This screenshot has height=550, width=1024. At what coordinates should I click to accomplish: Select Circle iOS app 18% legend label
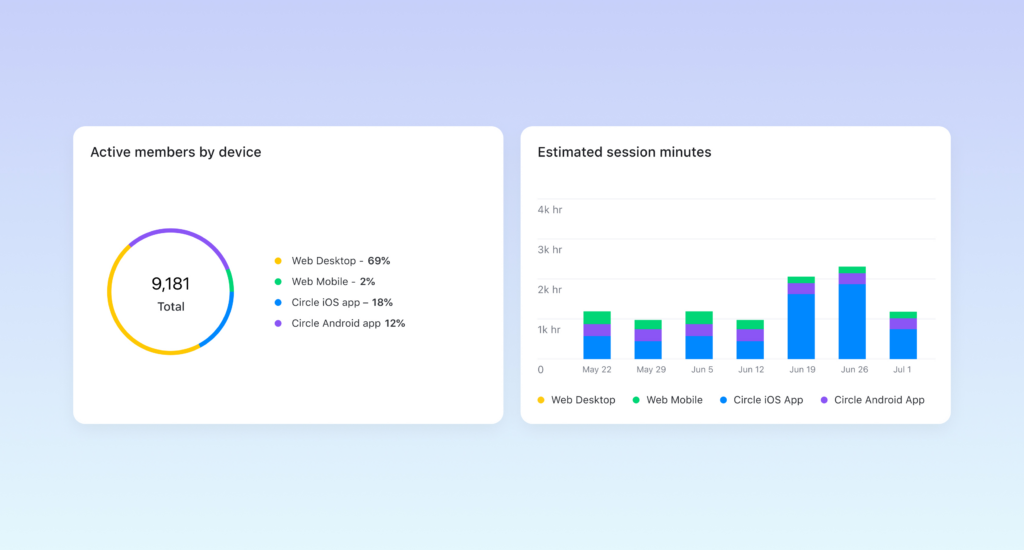342,302
